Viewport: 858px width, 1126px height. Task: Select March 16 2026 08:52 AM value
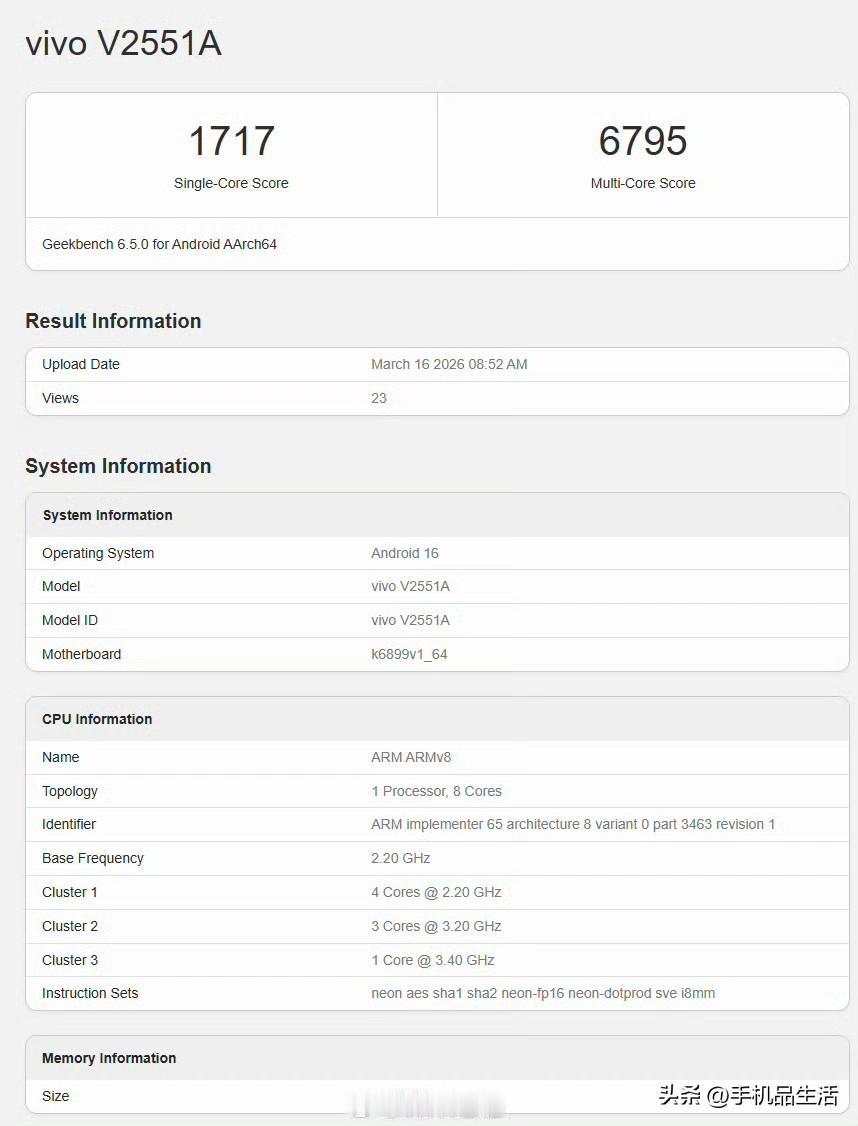449,364
